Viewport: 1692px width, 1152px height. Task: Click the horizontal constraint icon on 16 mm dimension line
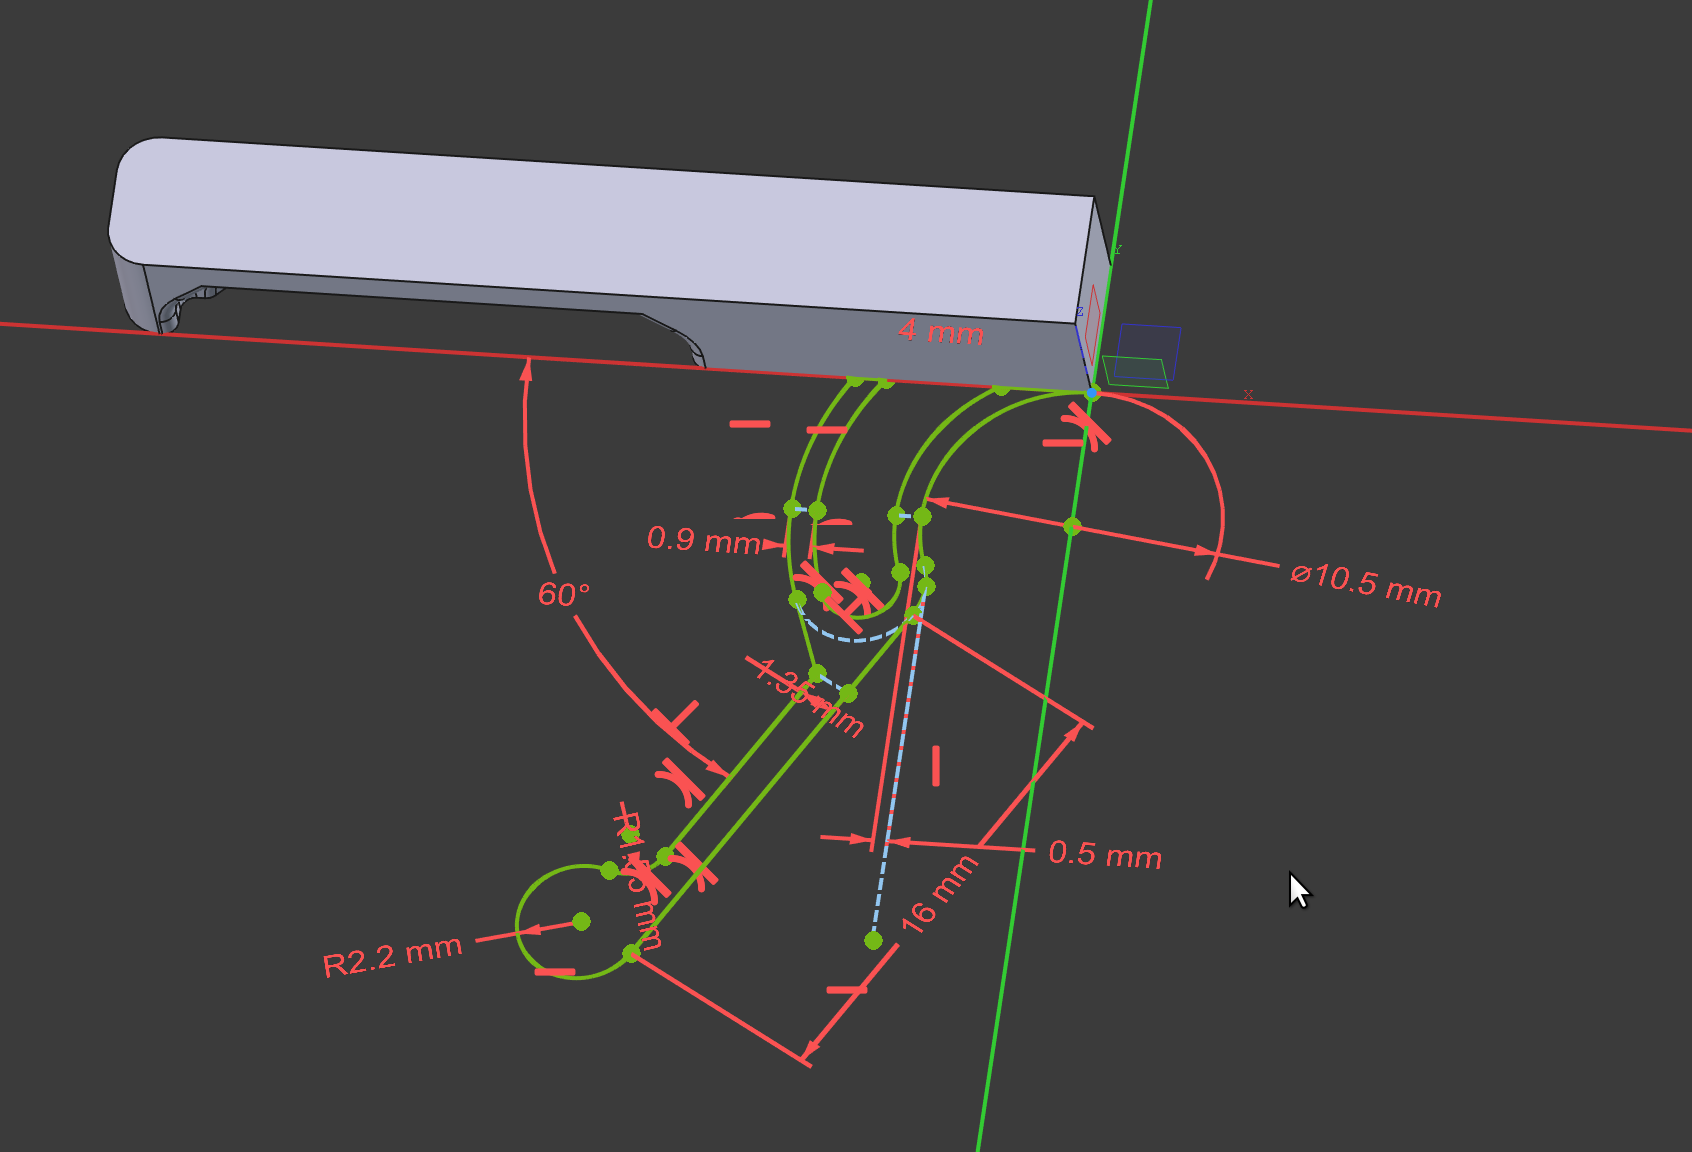pos(847,990)
